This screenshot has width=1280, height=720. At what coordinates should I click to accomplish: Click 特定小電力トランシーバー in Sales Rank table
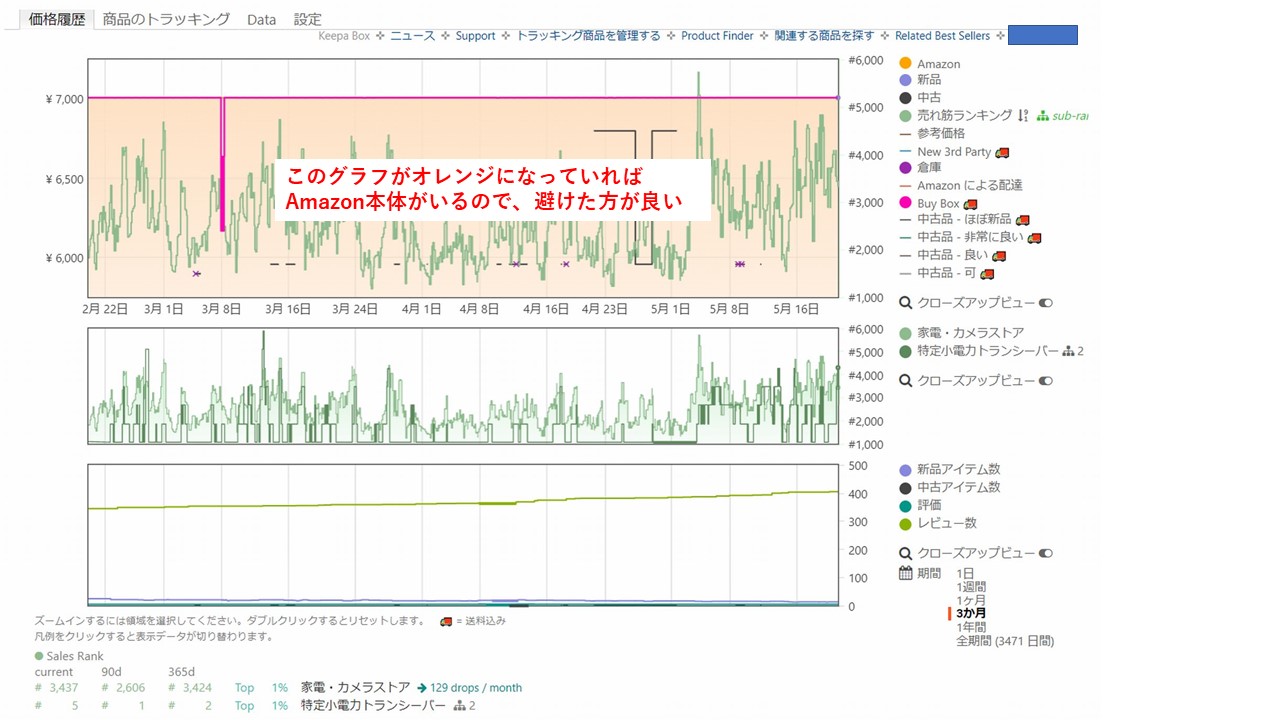[373, 706]
